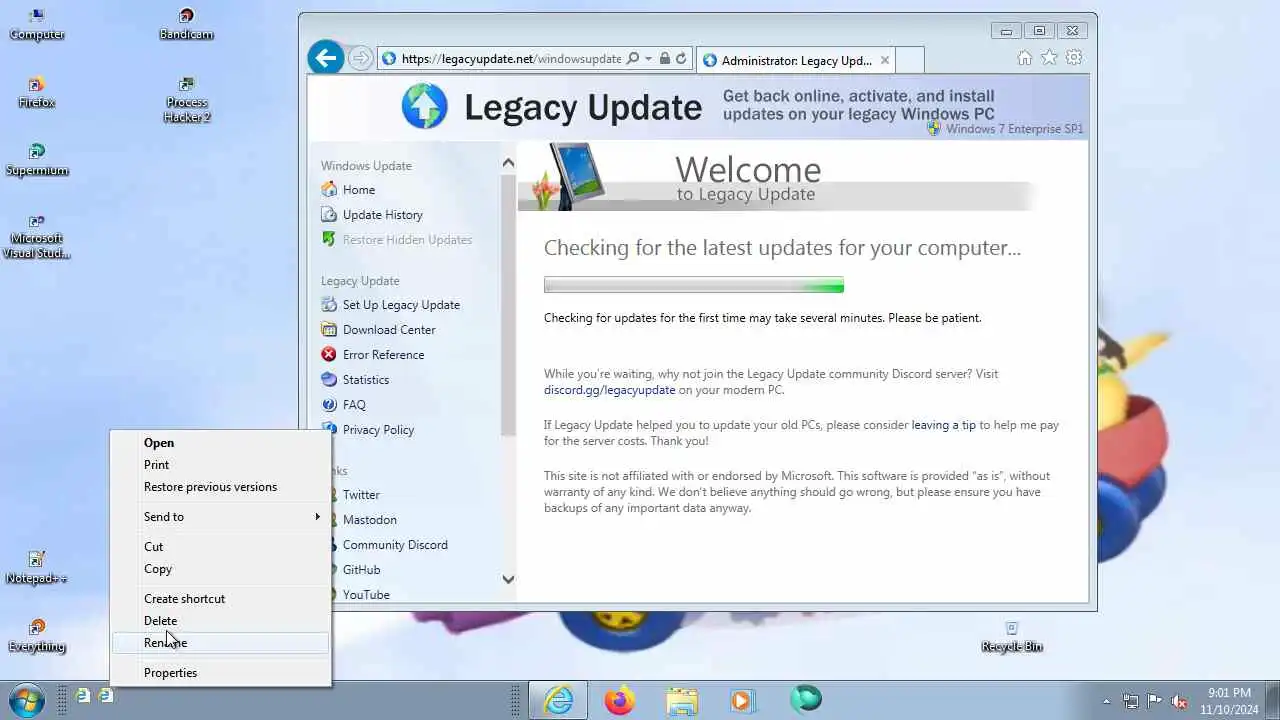Click the Statistics sidebar icon
This screenshot has height=720, width=1280.
(x=329, y=379)
